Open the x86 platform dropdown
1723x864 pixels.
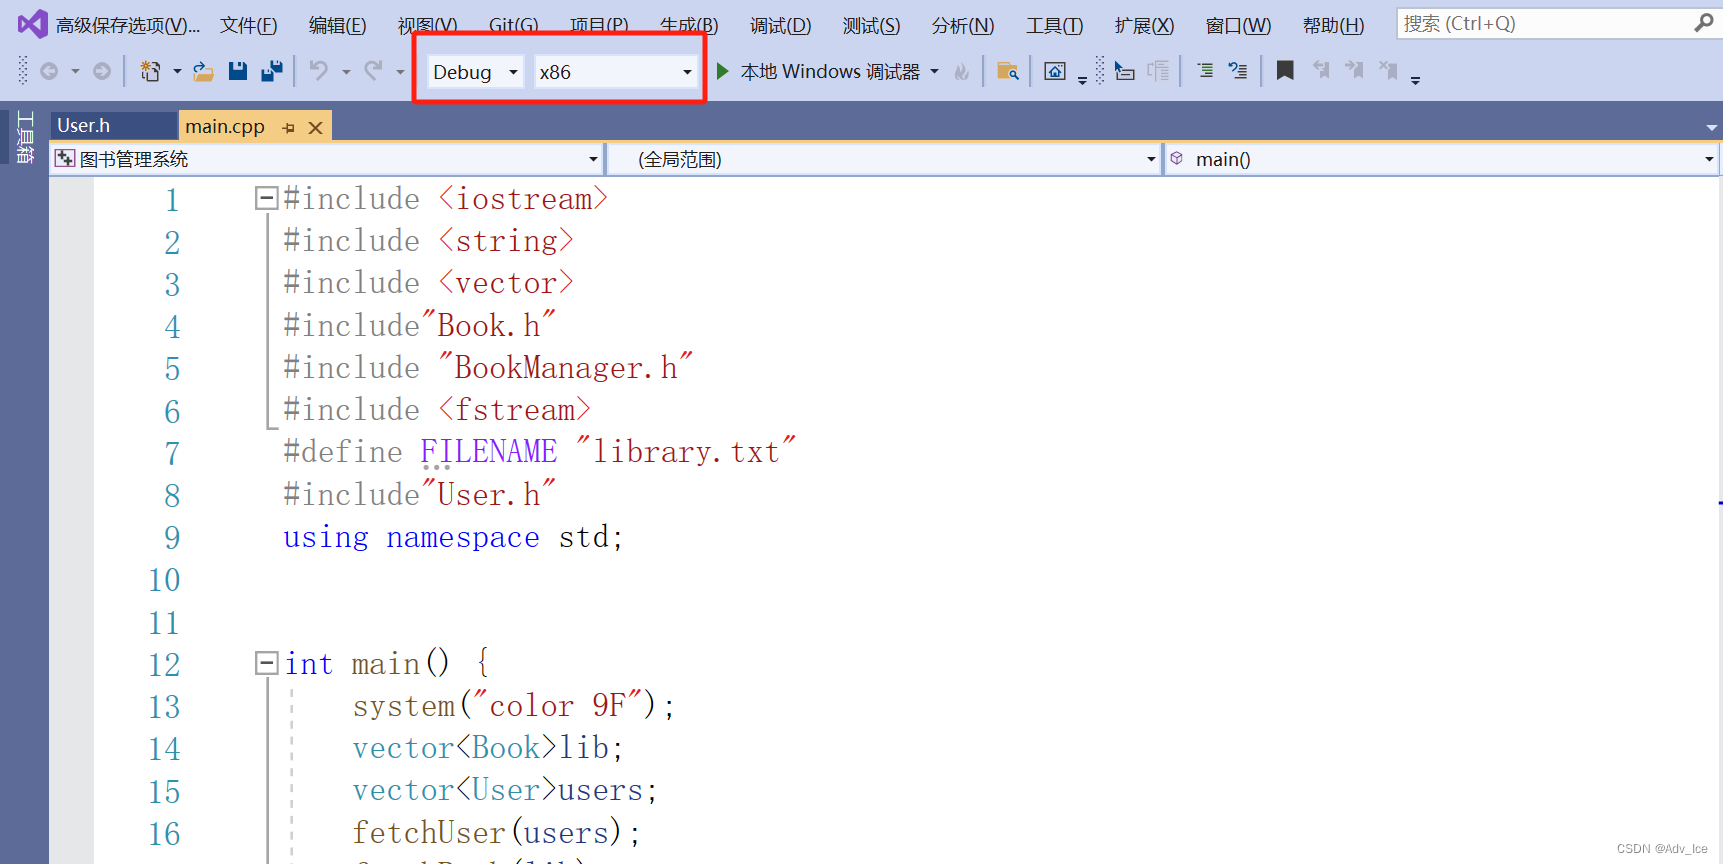click(x=616, y=72)
